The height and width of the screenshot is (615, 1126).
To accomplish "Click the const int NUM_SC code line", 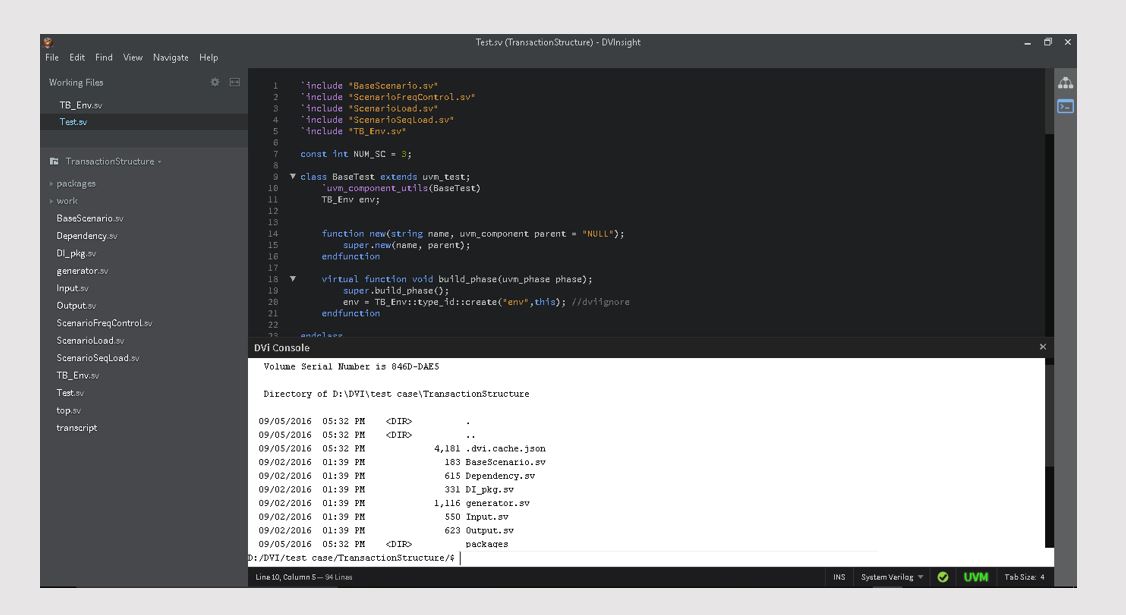I will [x=356, y=154].
